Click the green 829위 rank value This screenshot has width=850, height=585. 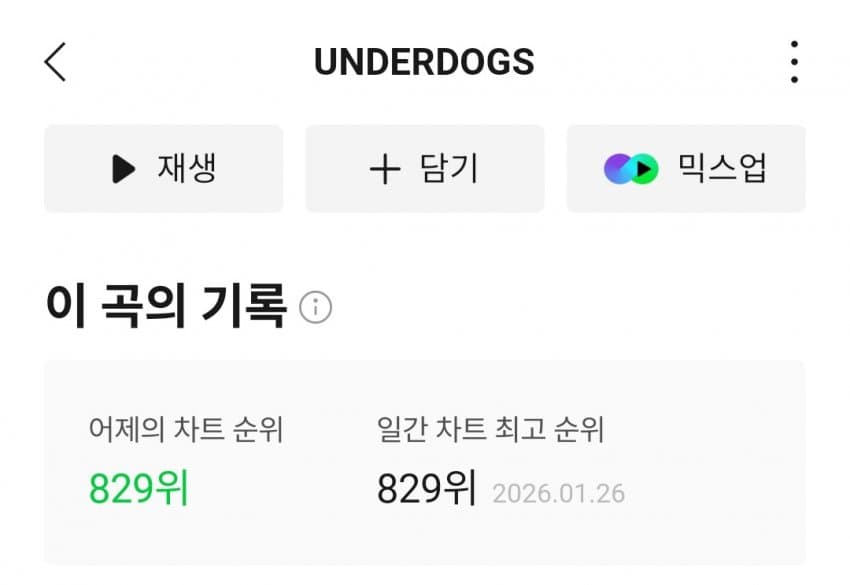tap(139, 488)
